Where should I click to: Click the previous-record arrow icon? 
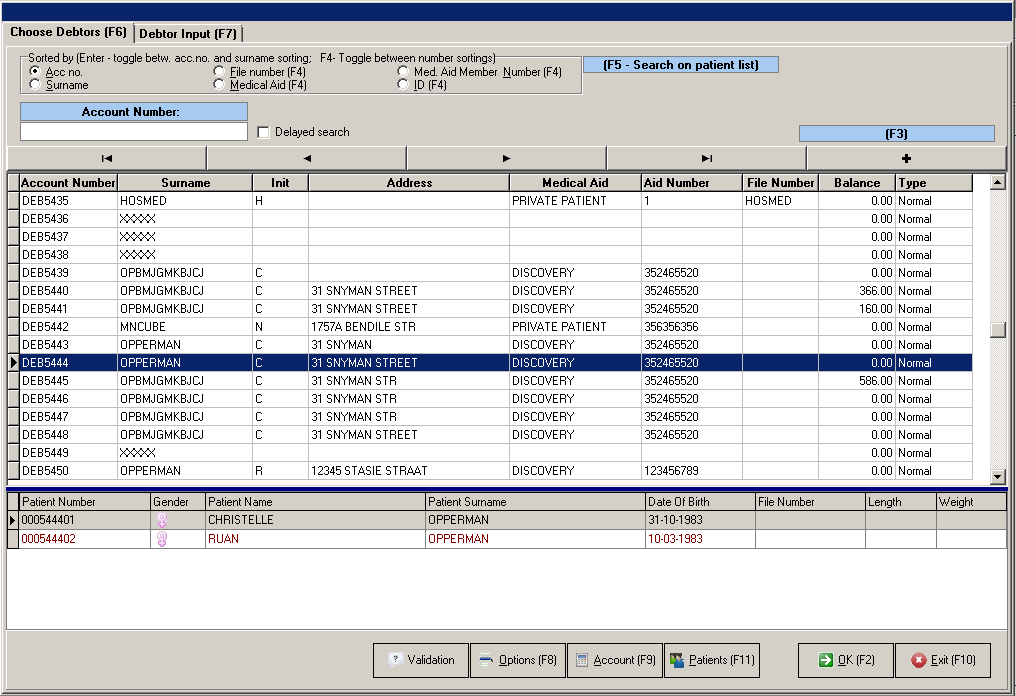pyautogui.click(x=305, y=157)
